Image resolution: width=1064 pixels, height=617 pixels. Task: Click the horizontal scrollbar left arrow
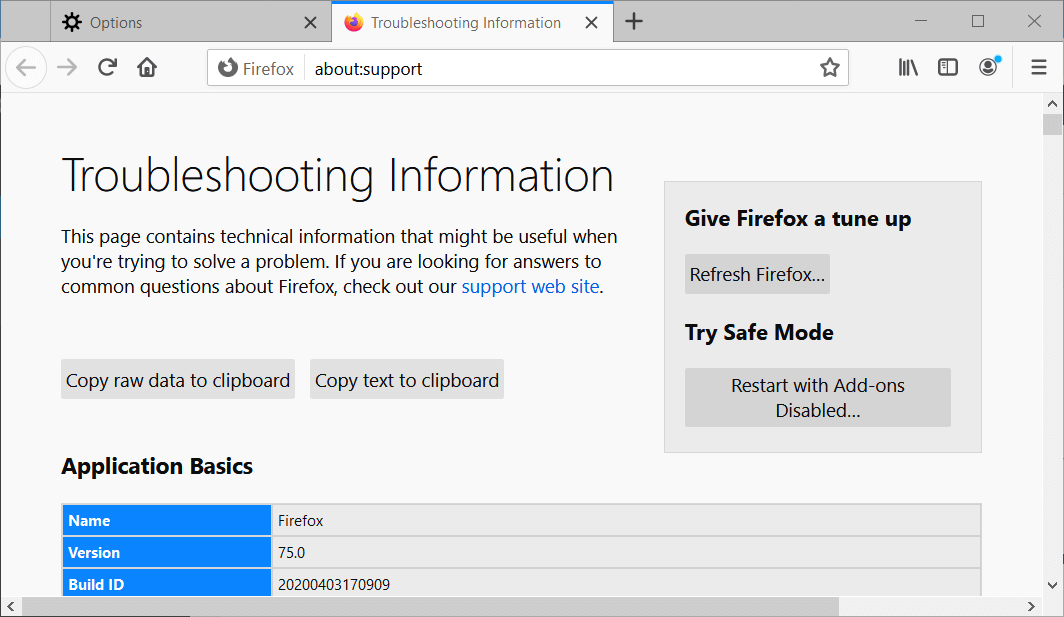pyautogui.click(x=10, y=606)
